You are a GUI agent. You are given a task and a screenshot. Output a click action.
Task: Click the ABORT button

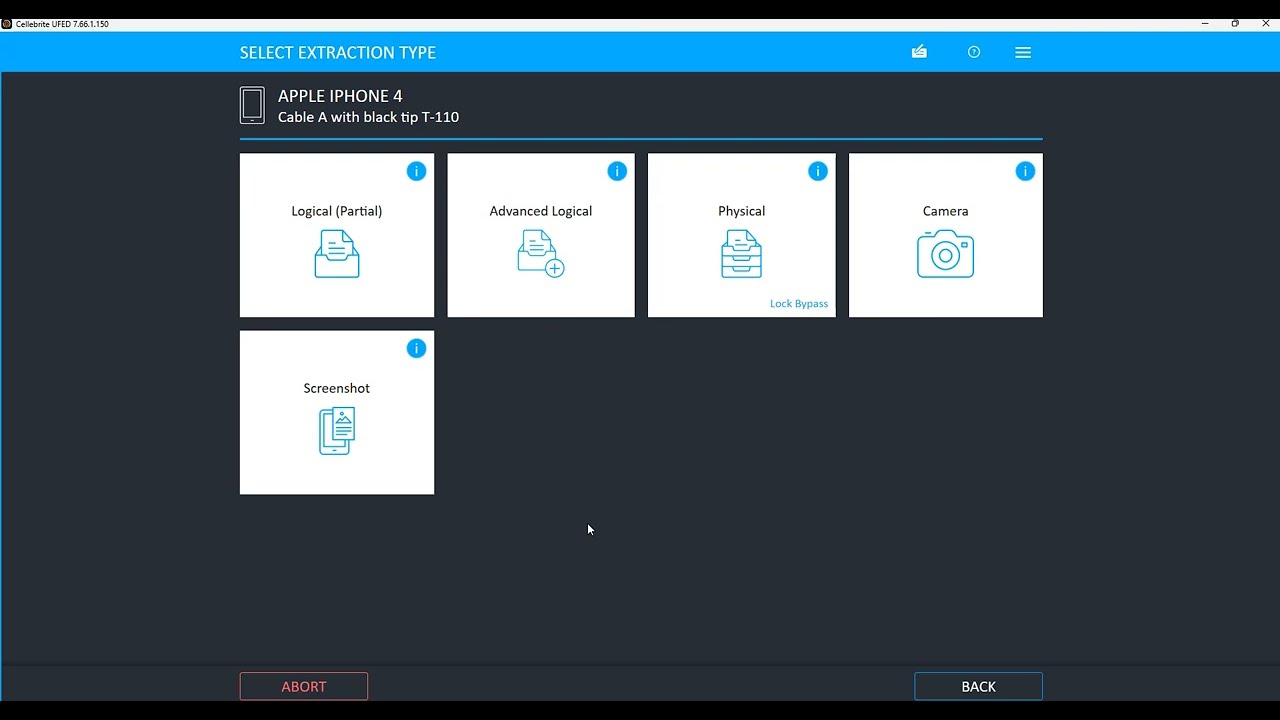(x=304, y=686)
